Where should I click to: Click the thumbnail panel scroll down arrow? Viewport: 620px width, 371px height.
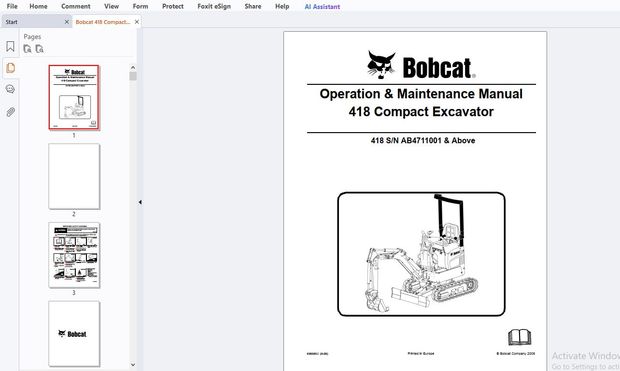(133, 365)
